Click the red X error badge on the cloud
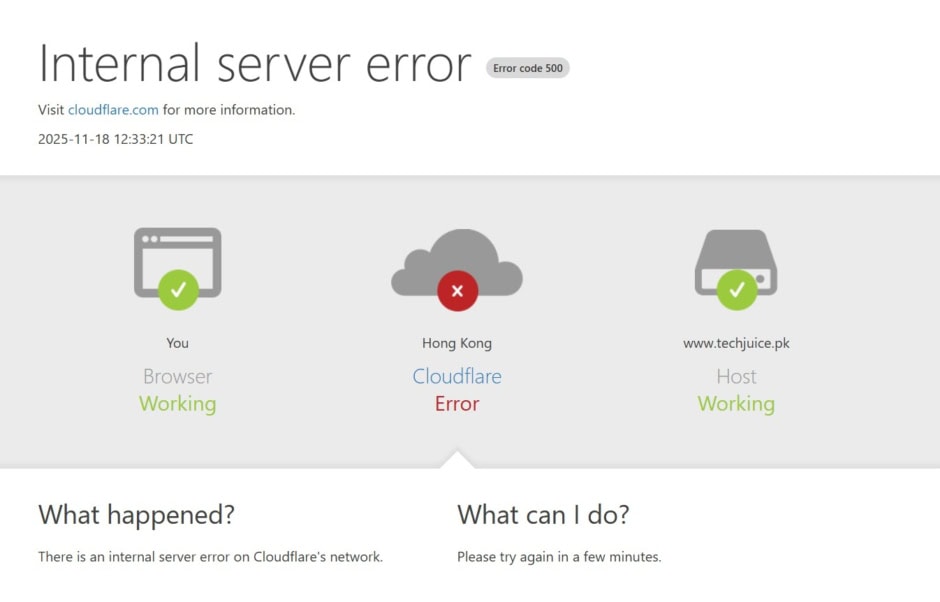 pyautogui.click(x=457, y=291)
